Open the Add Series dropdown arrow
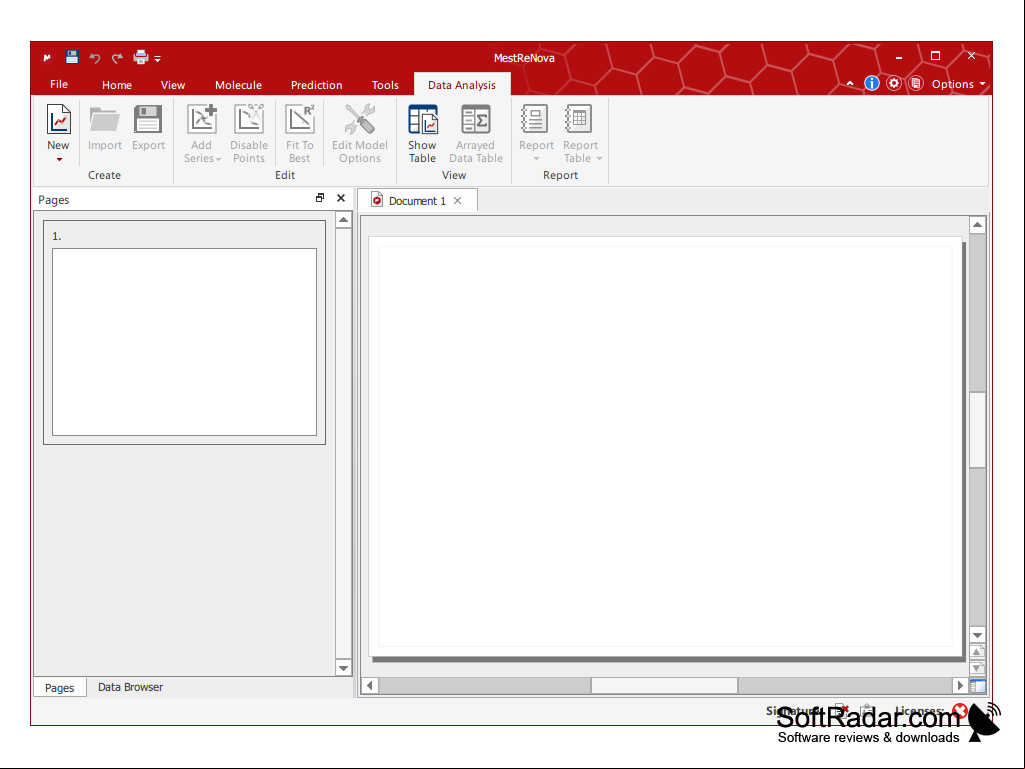Screen dimensions: 1025x769 pyautogui.click(x=218, y=159)
